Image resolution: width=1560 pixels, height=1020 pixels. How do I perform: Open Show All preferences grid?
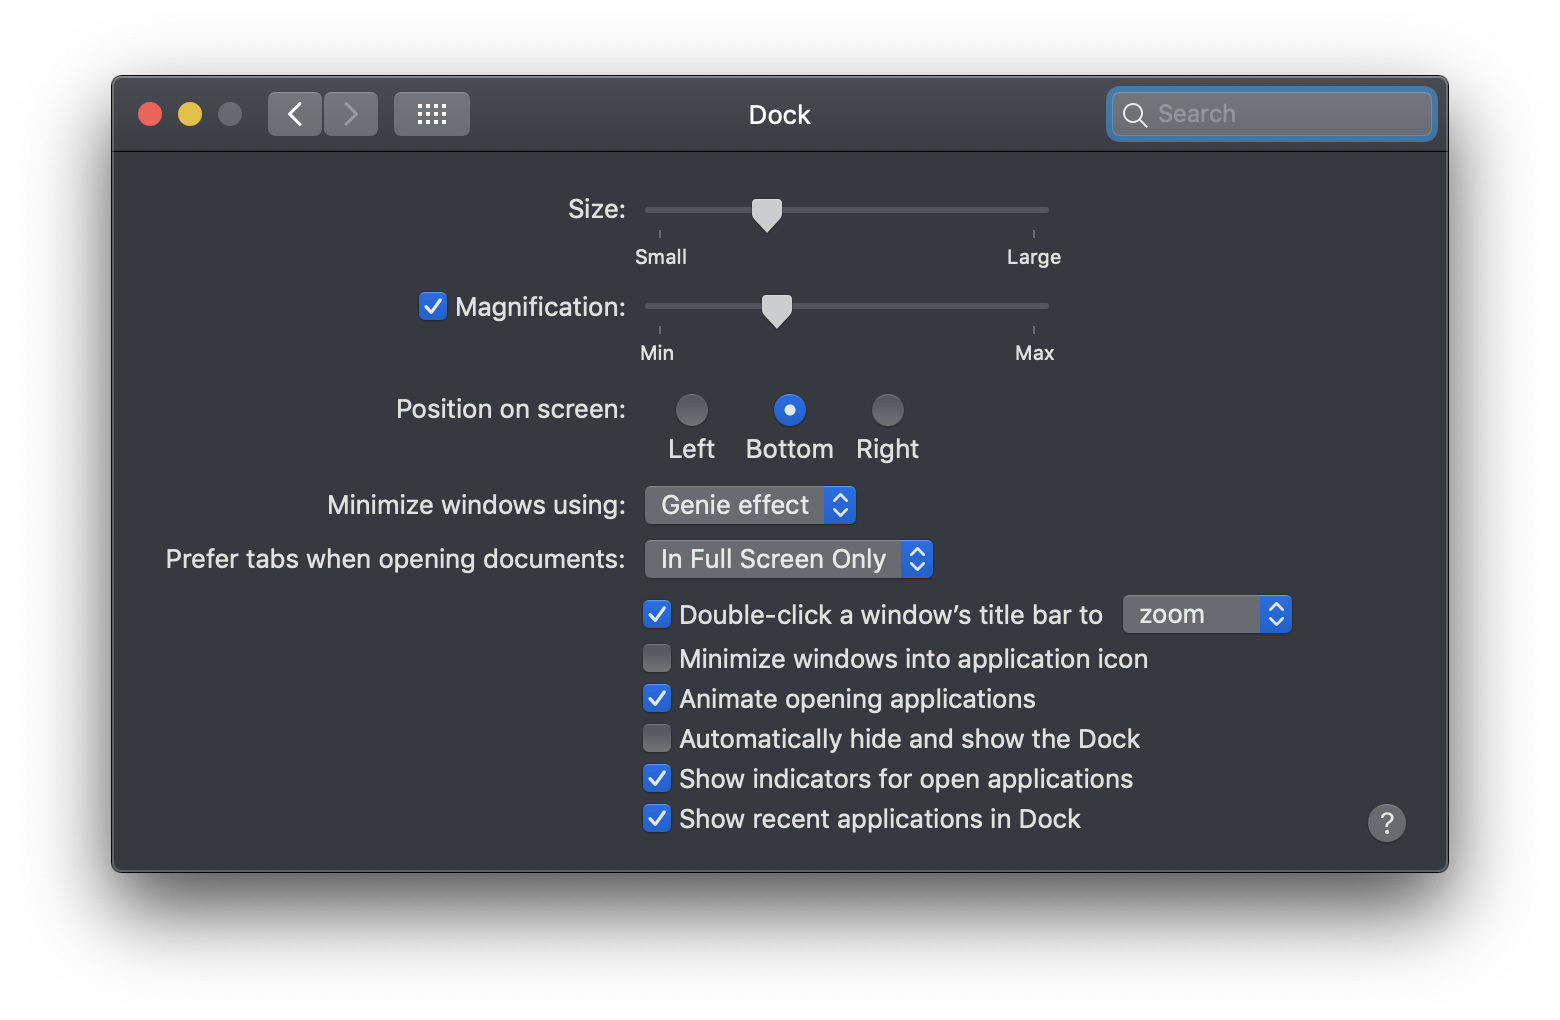[431, 113]
